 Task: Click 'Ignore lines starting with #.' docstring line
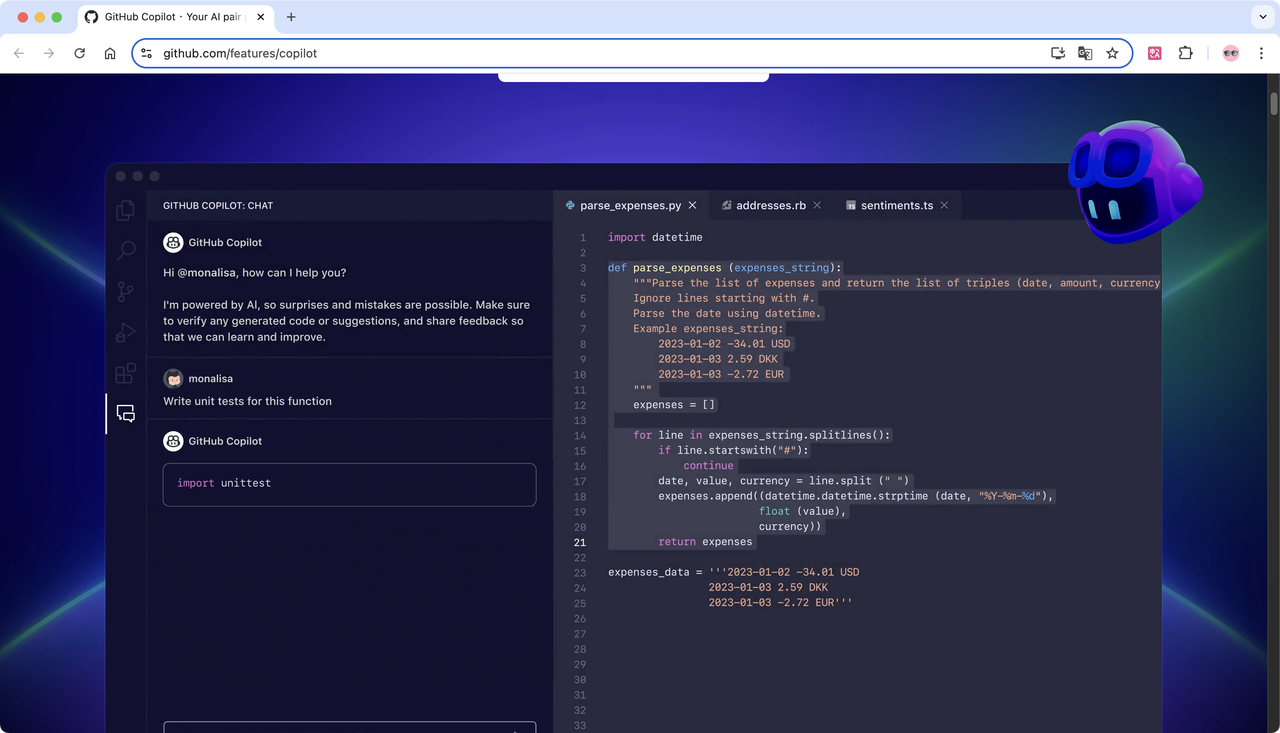[x=724, y=298]
